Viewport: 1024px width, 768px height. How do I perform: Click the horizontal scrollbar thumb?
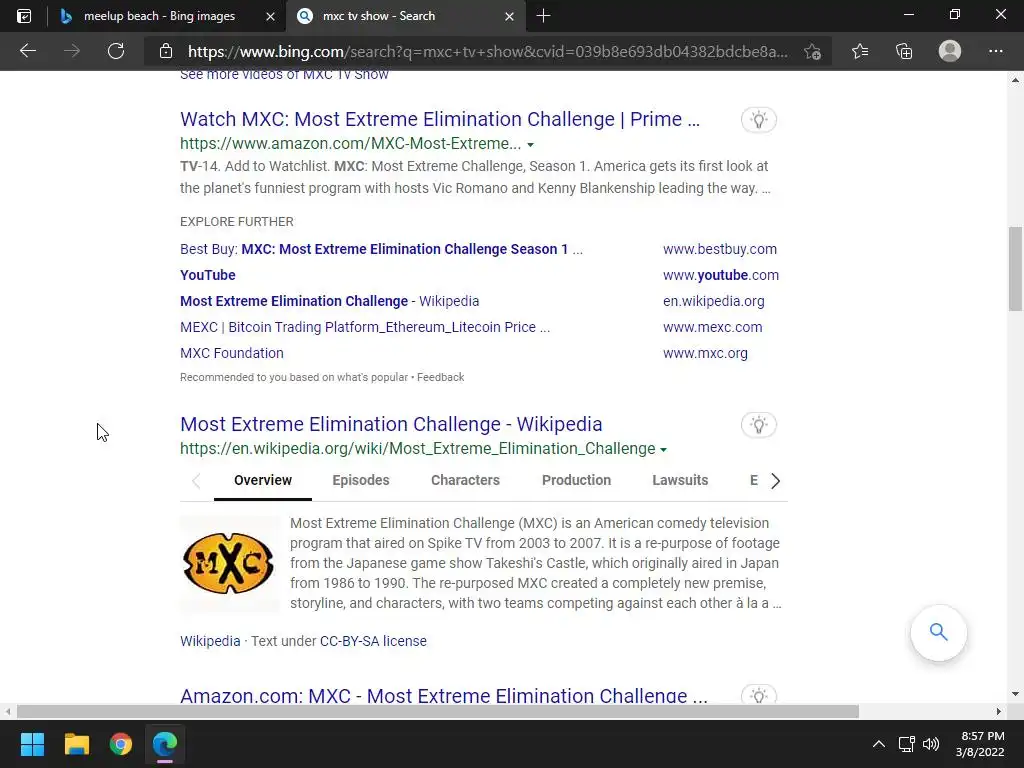(438, 711)
